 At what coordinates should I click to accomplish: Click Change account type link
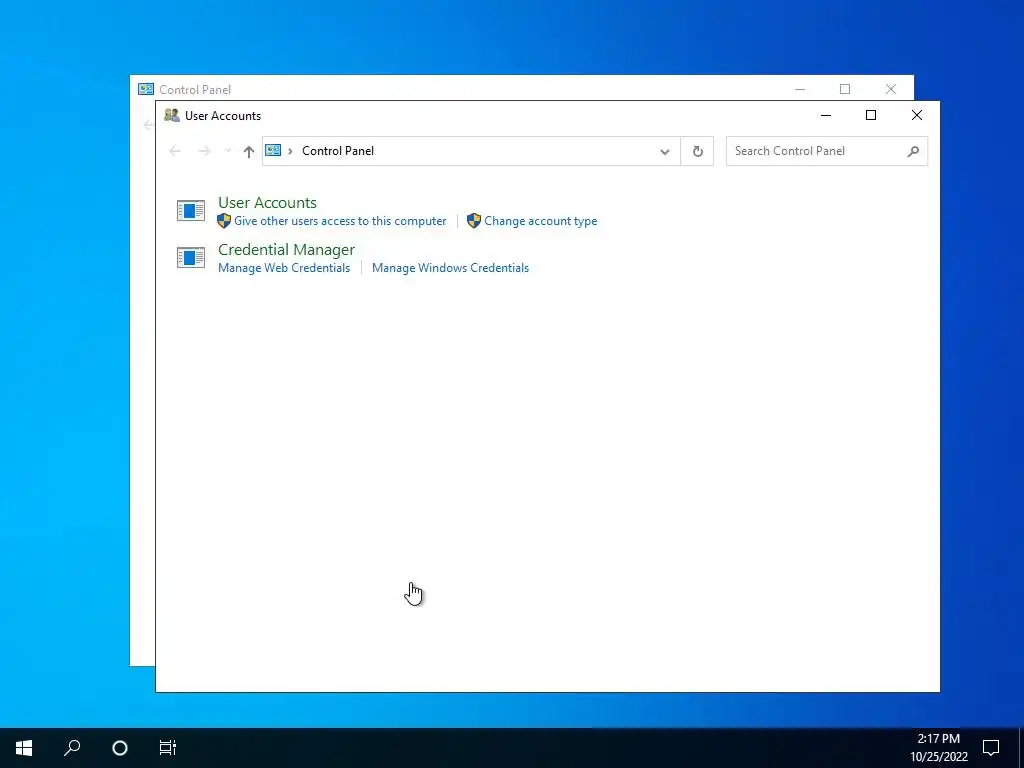point(541,221)
